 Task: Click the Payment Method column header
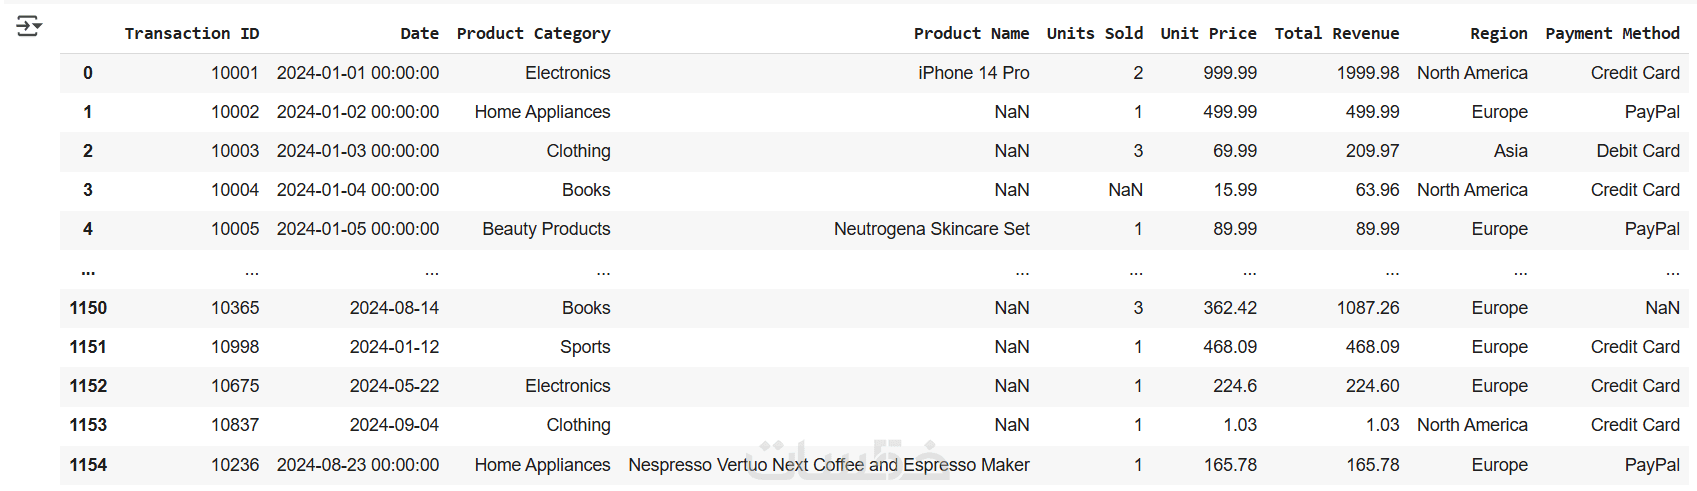pos(1612,34)
